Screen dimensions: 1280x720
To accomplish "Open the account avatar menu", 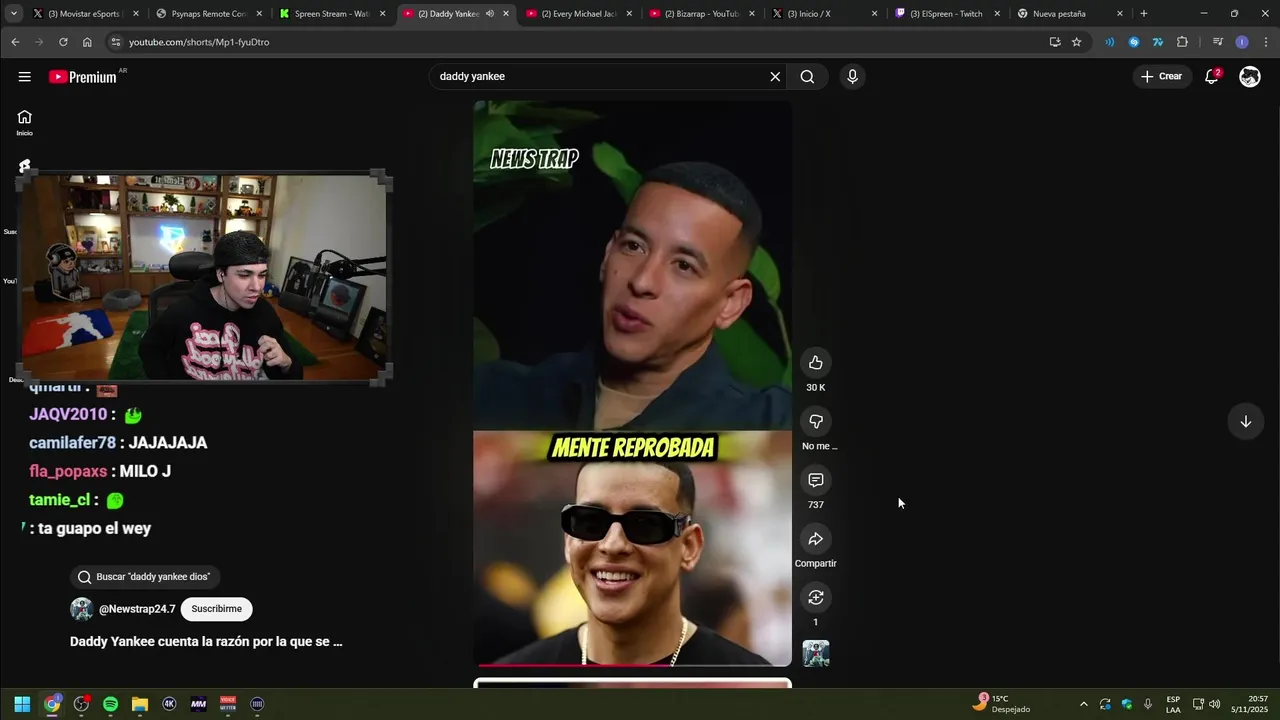I will point(1250,77).
